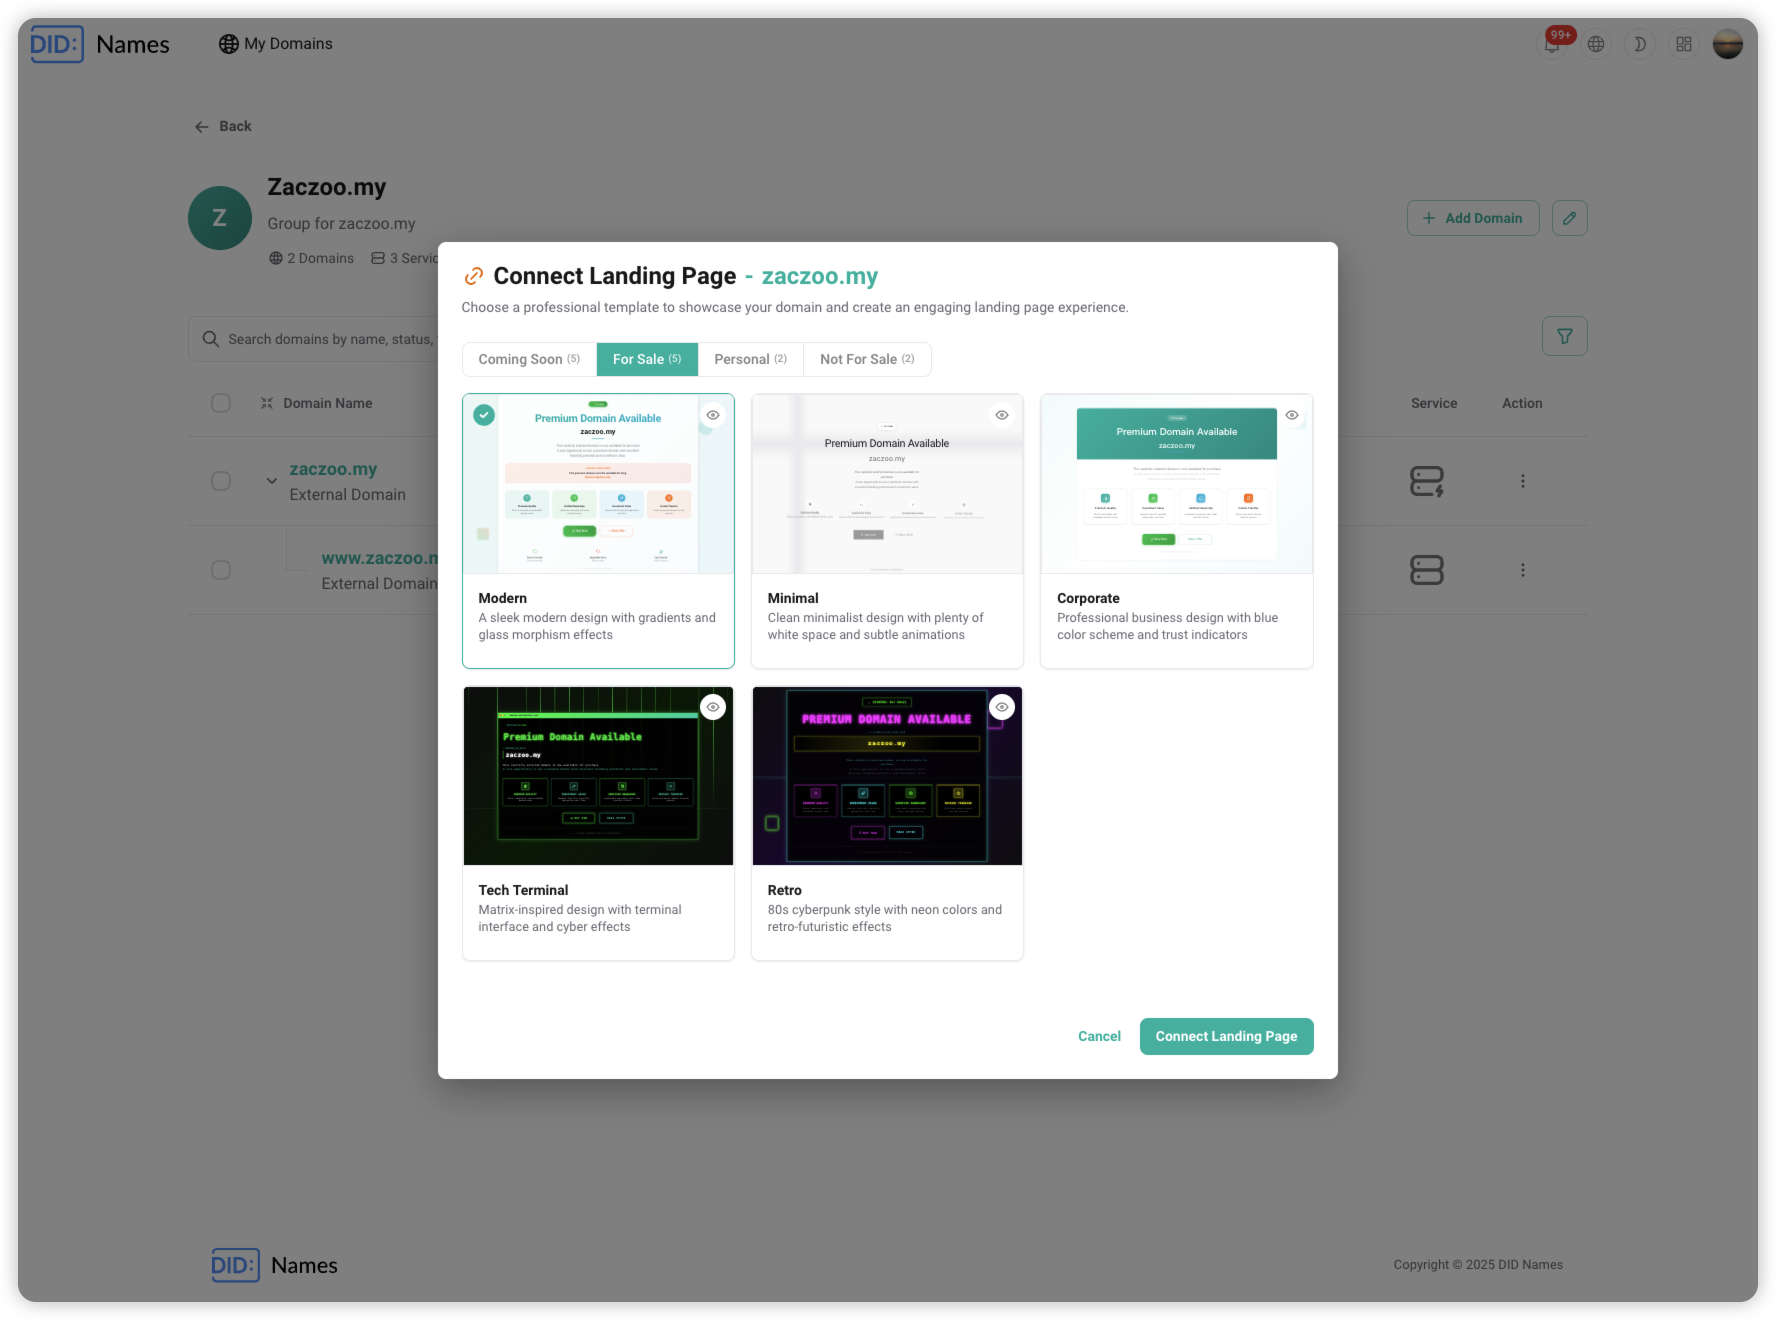Preview the Minimal template via eye icon
The height and width of the screenshot is (1320, 1776).
click(1001, 415)
